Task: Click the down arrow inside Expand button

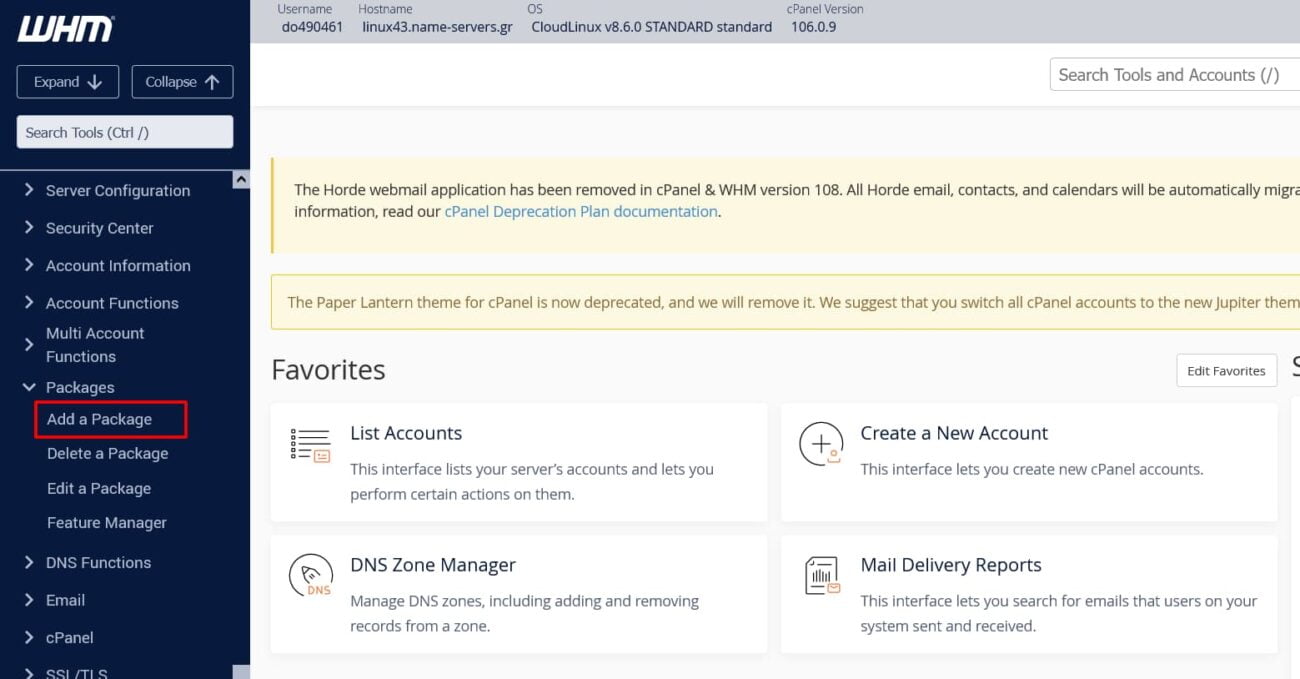Action: click(x=95, y=82)
